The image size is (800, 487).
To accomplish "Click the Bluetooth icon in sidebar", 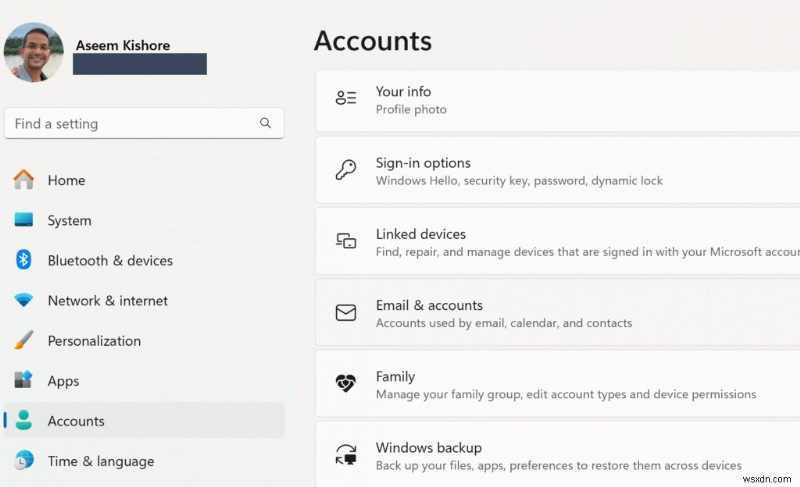I will coord(23,260).
